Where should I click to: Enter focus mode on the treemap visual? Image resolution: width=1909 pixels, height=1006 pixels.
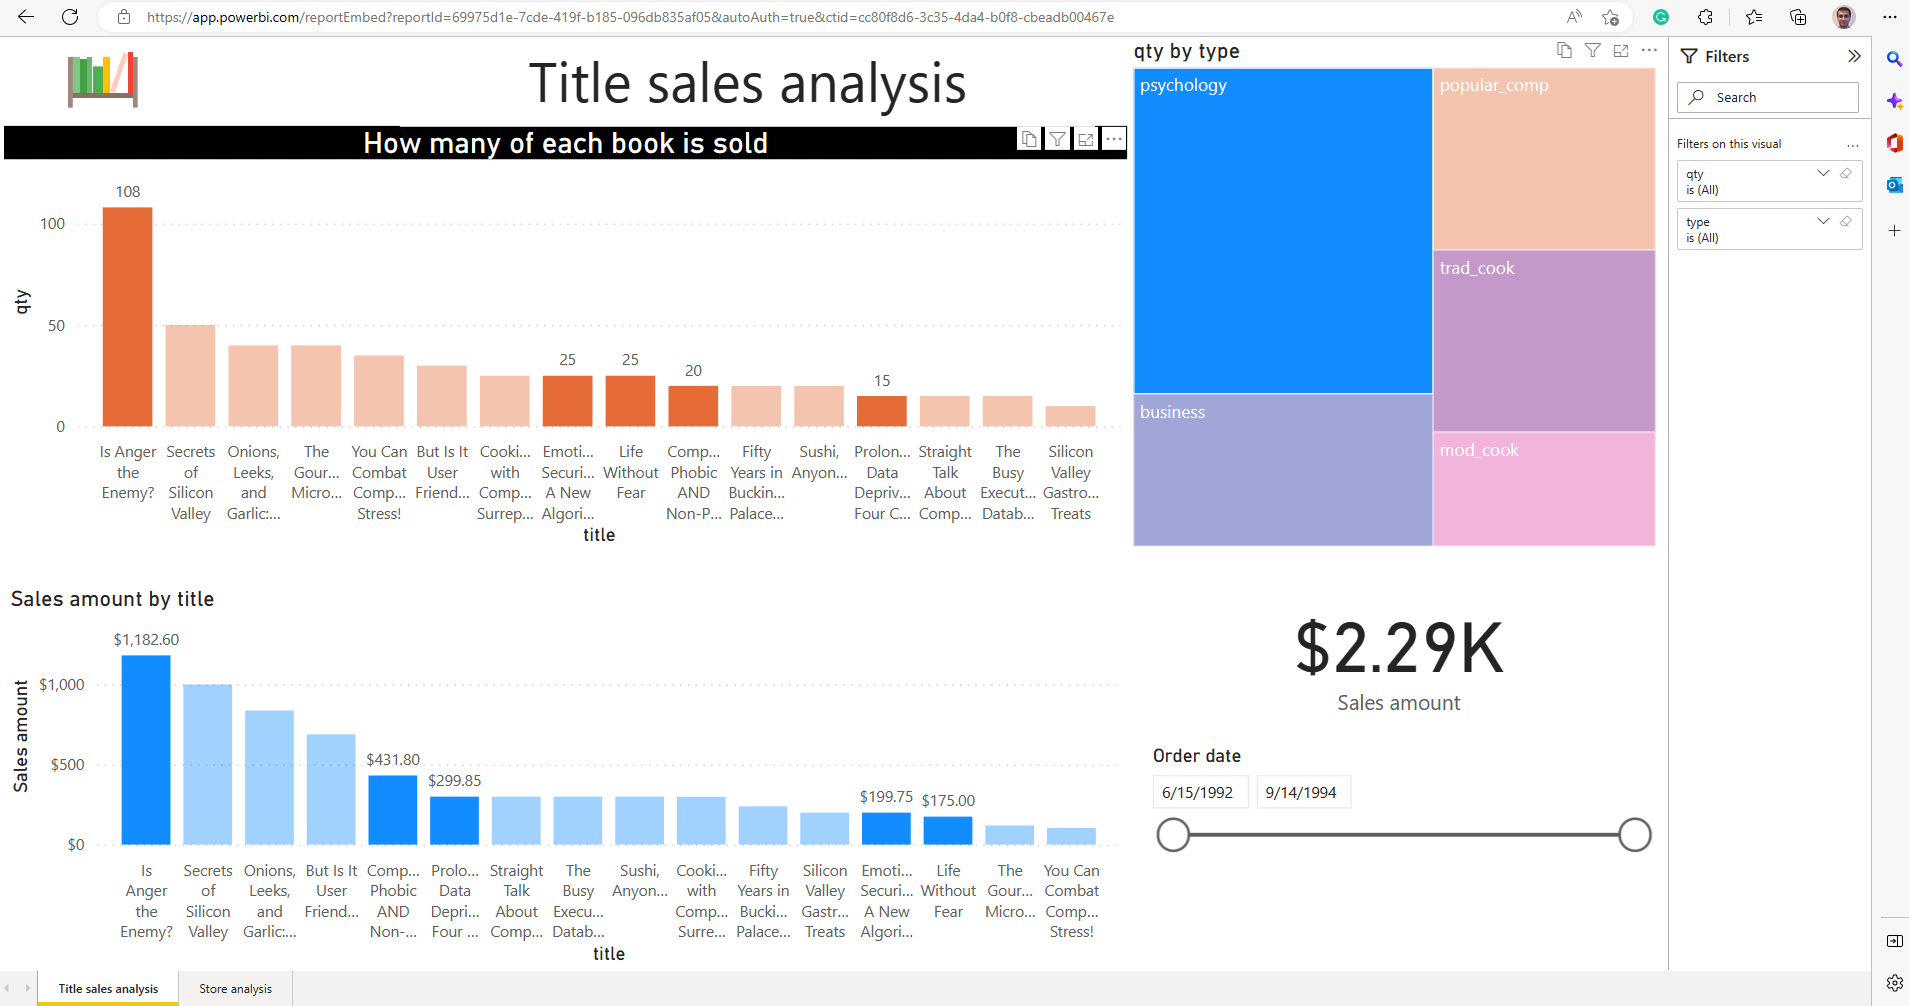1620,50
